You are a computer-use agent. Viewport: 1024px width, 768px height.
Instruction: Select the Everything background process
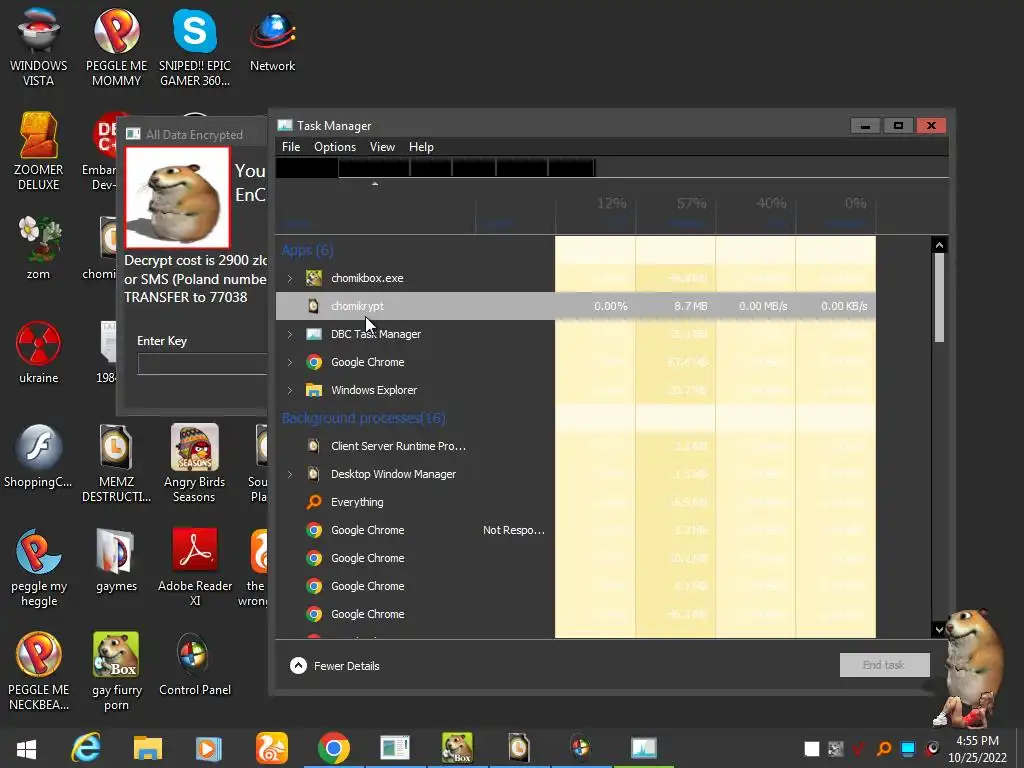[575, 502]
